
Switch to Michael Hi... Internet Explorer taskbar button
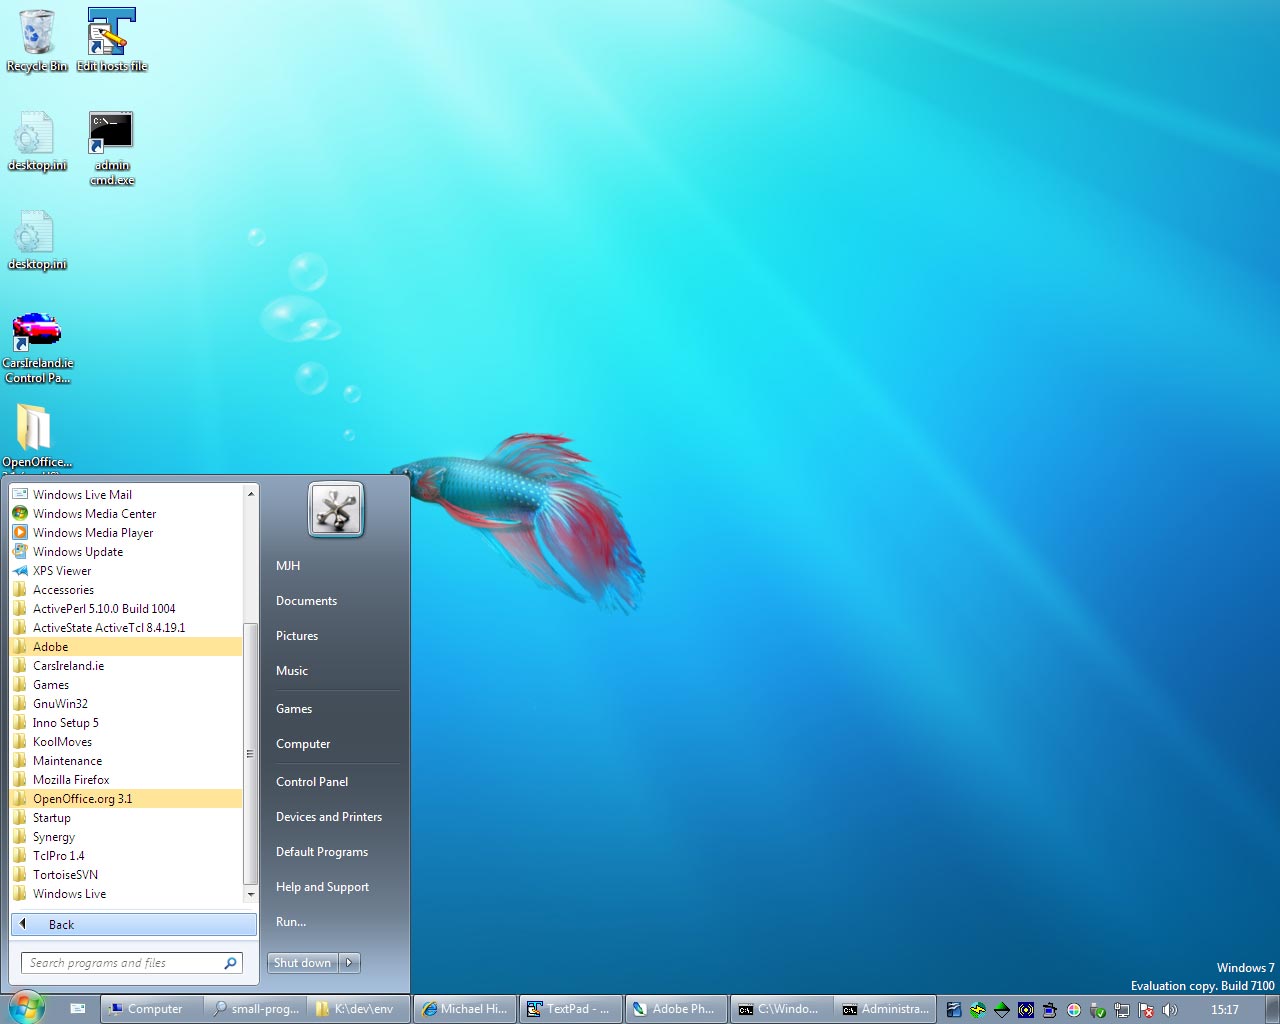click(466, 1009)
